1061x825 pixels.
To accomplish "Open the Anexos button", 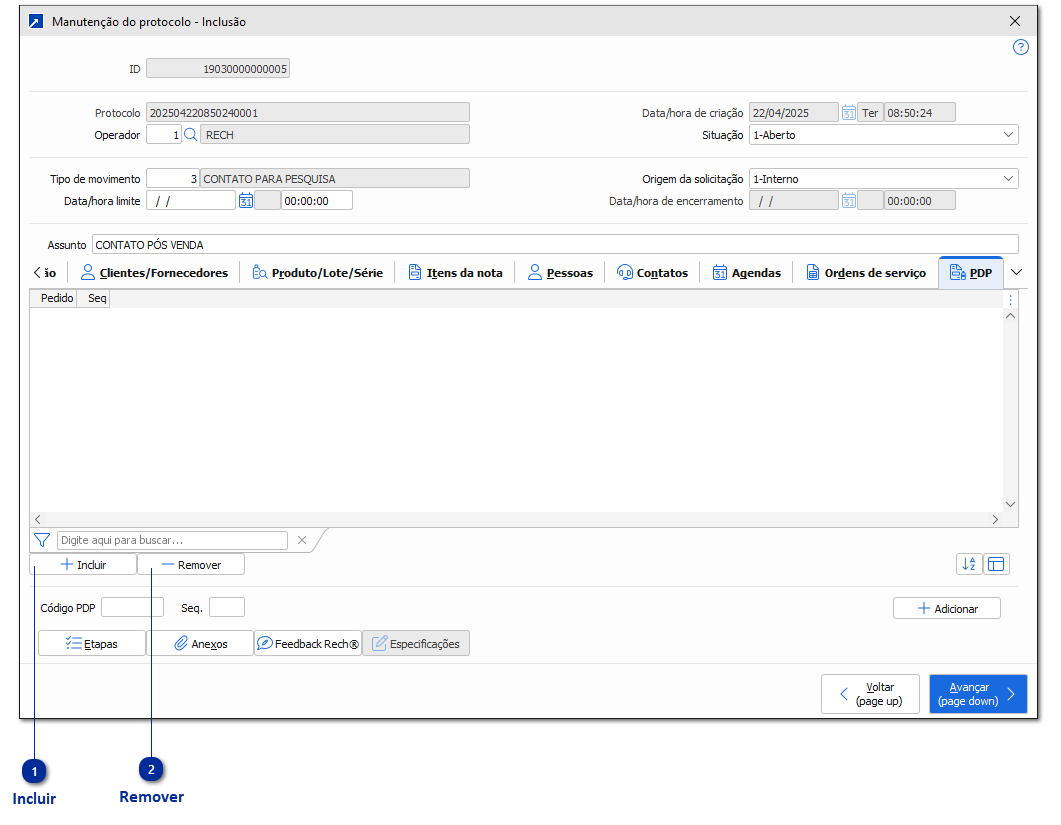I will (x=200, y=644).
